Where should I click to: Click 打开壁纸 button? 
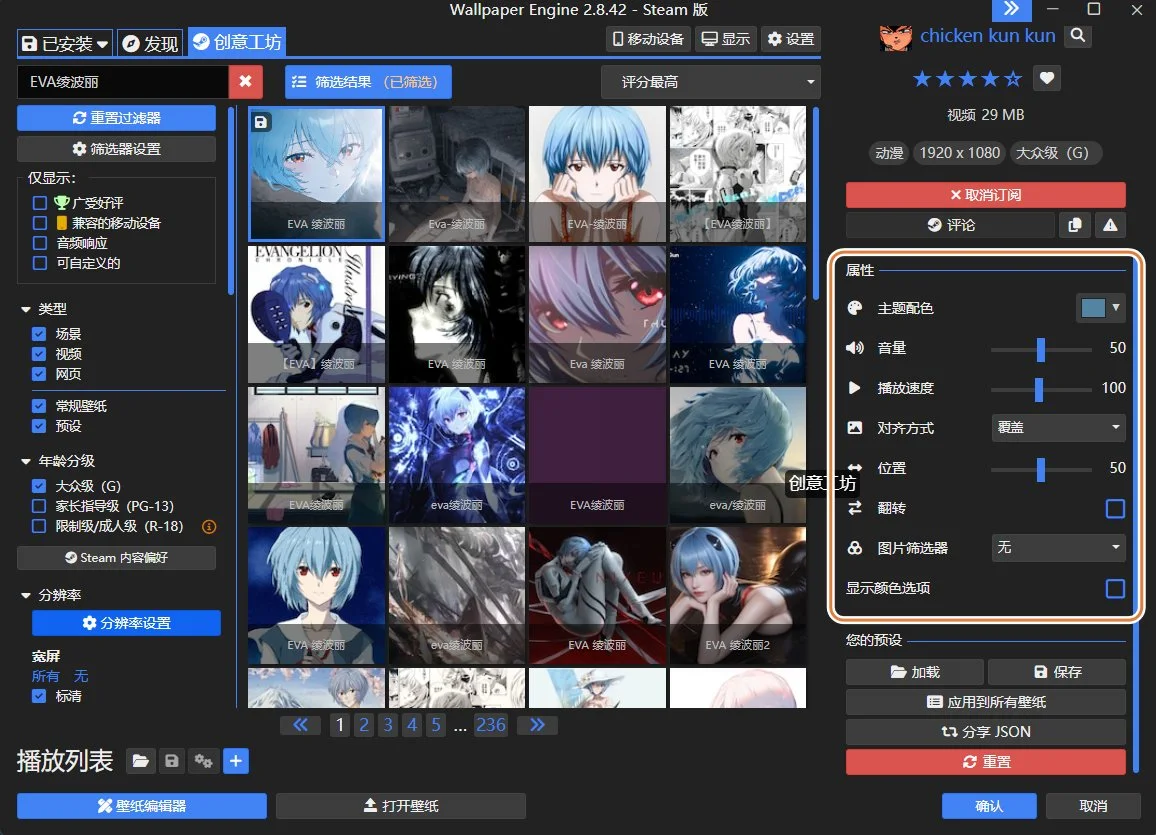click(x=401, y=806)
